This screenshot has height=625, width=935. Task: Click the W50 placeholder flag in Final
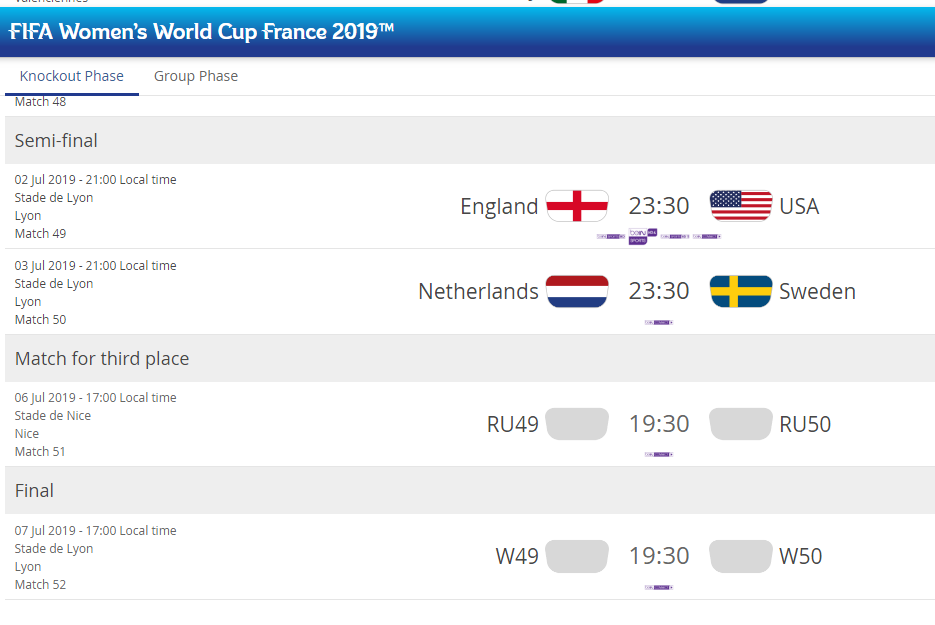point(741,556)
